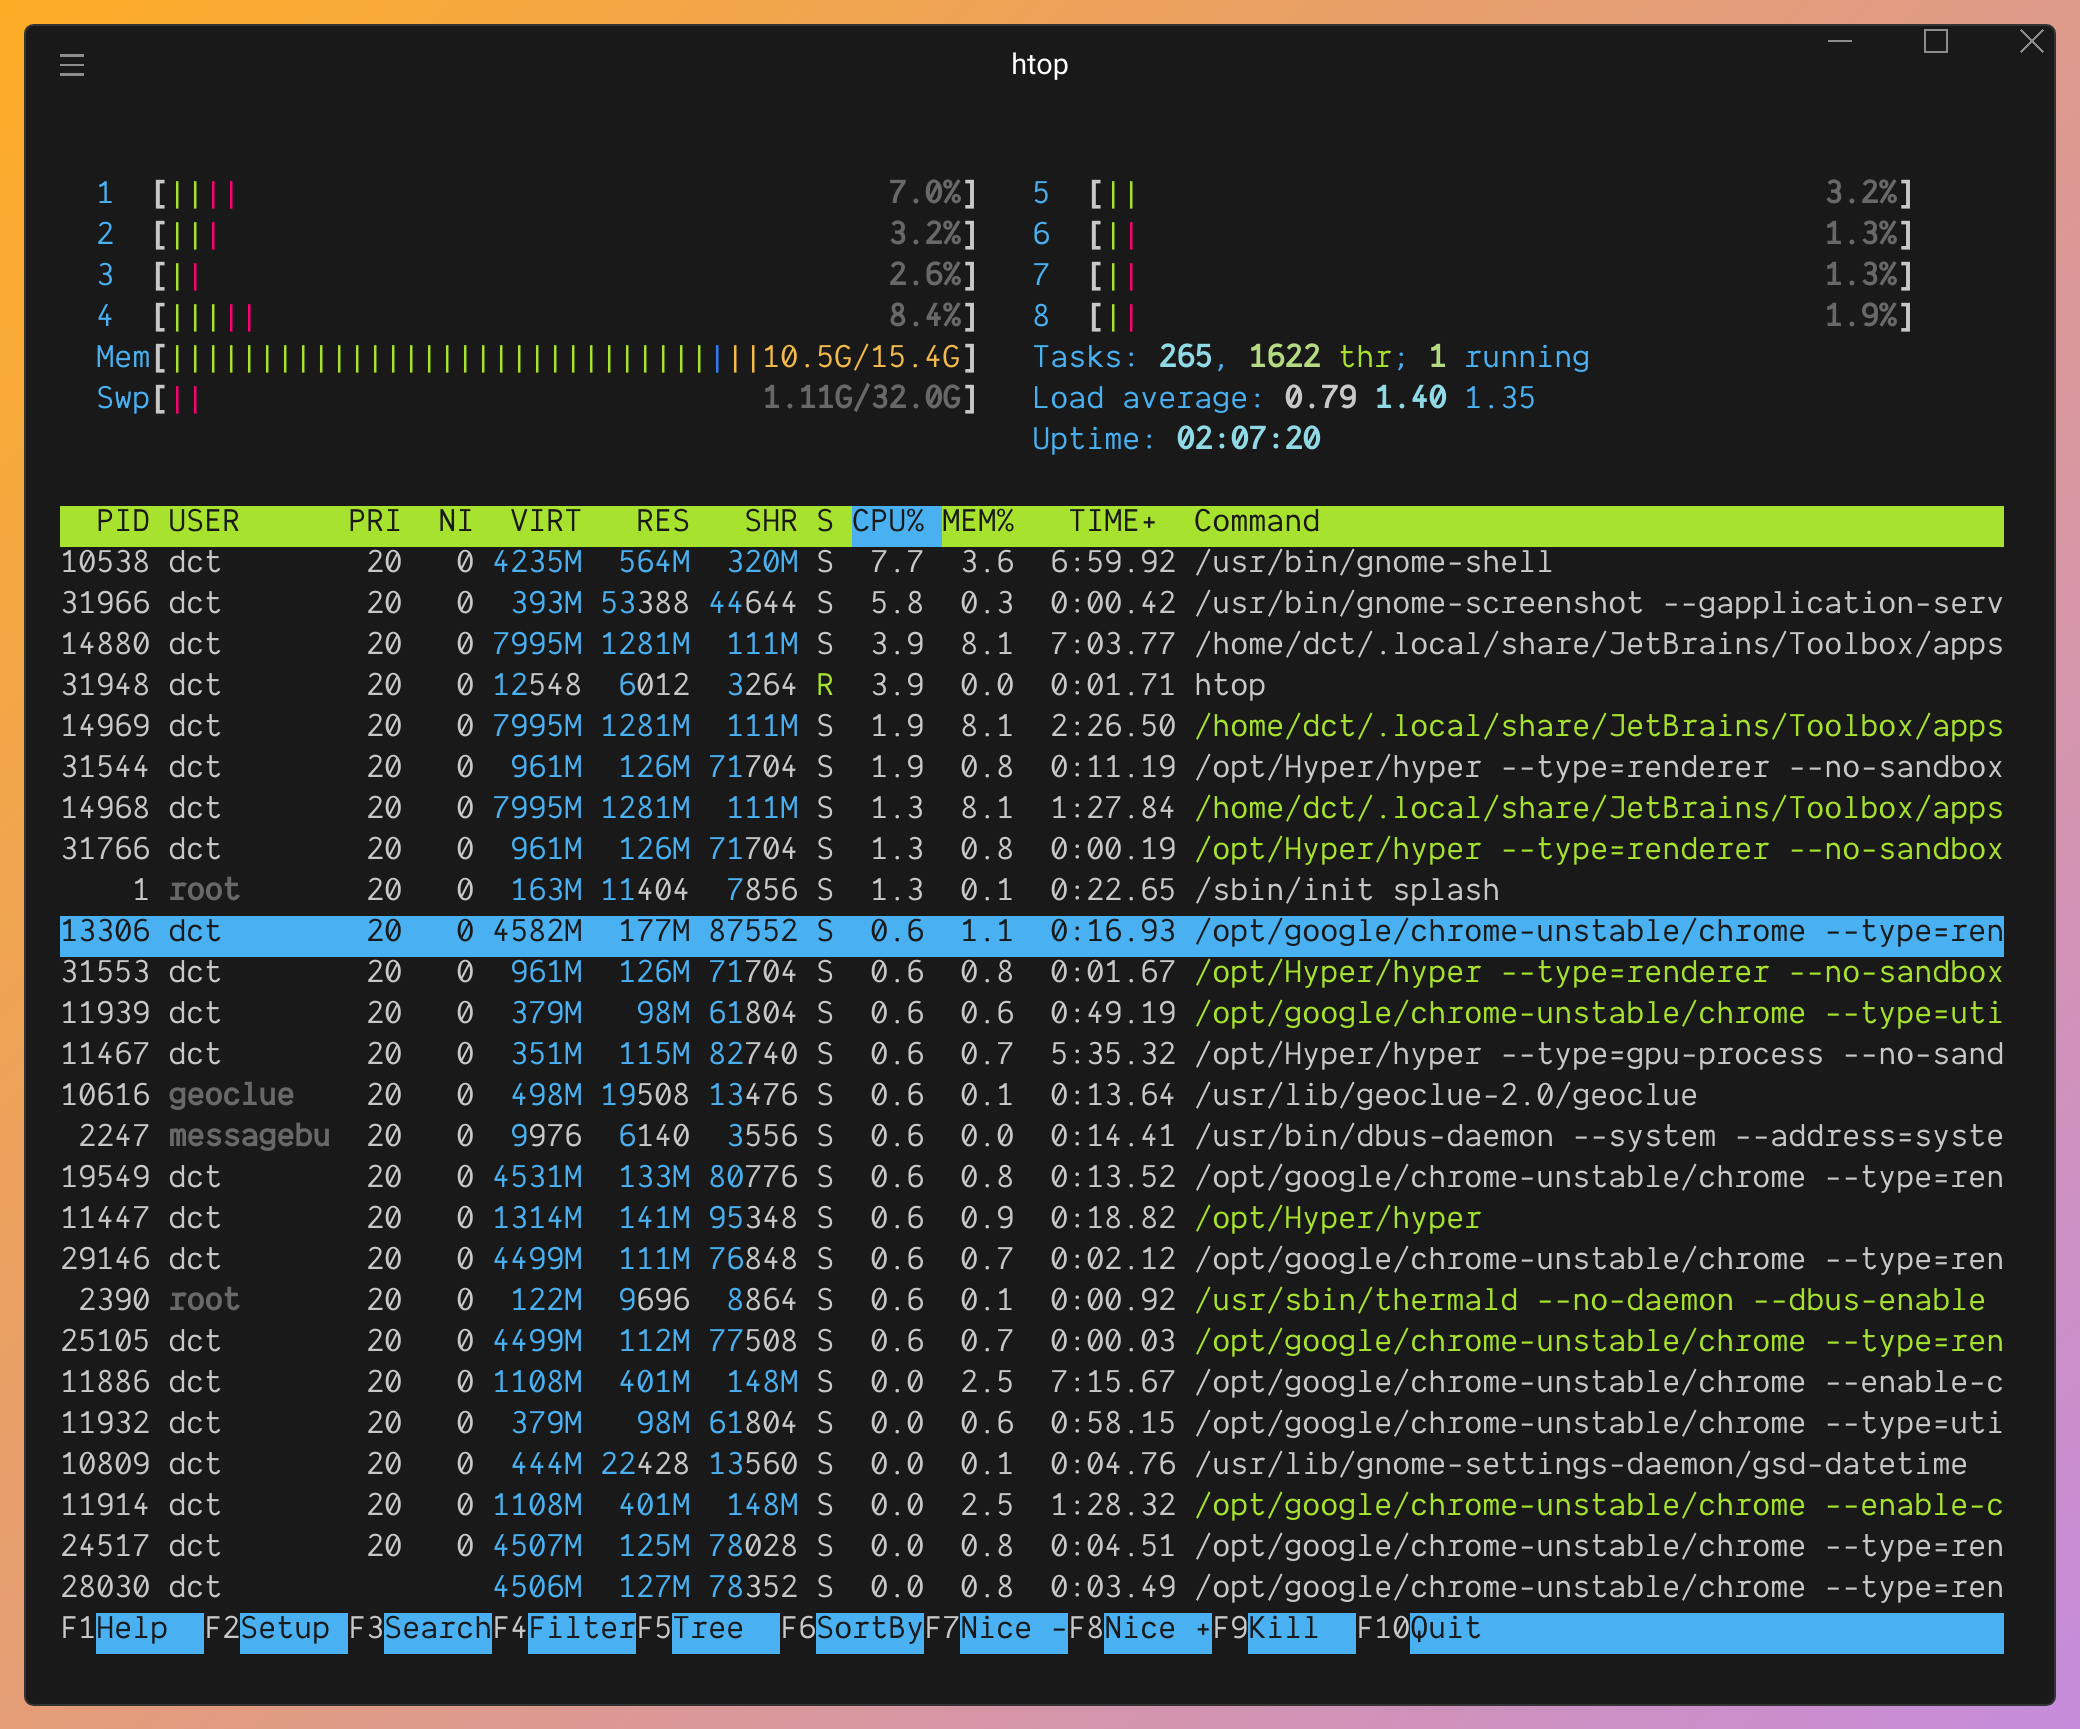The width and height of the screenshot is (2080, 1729).
Task: Click the Swp usage meter bar
Action: [x=537, y=398]
